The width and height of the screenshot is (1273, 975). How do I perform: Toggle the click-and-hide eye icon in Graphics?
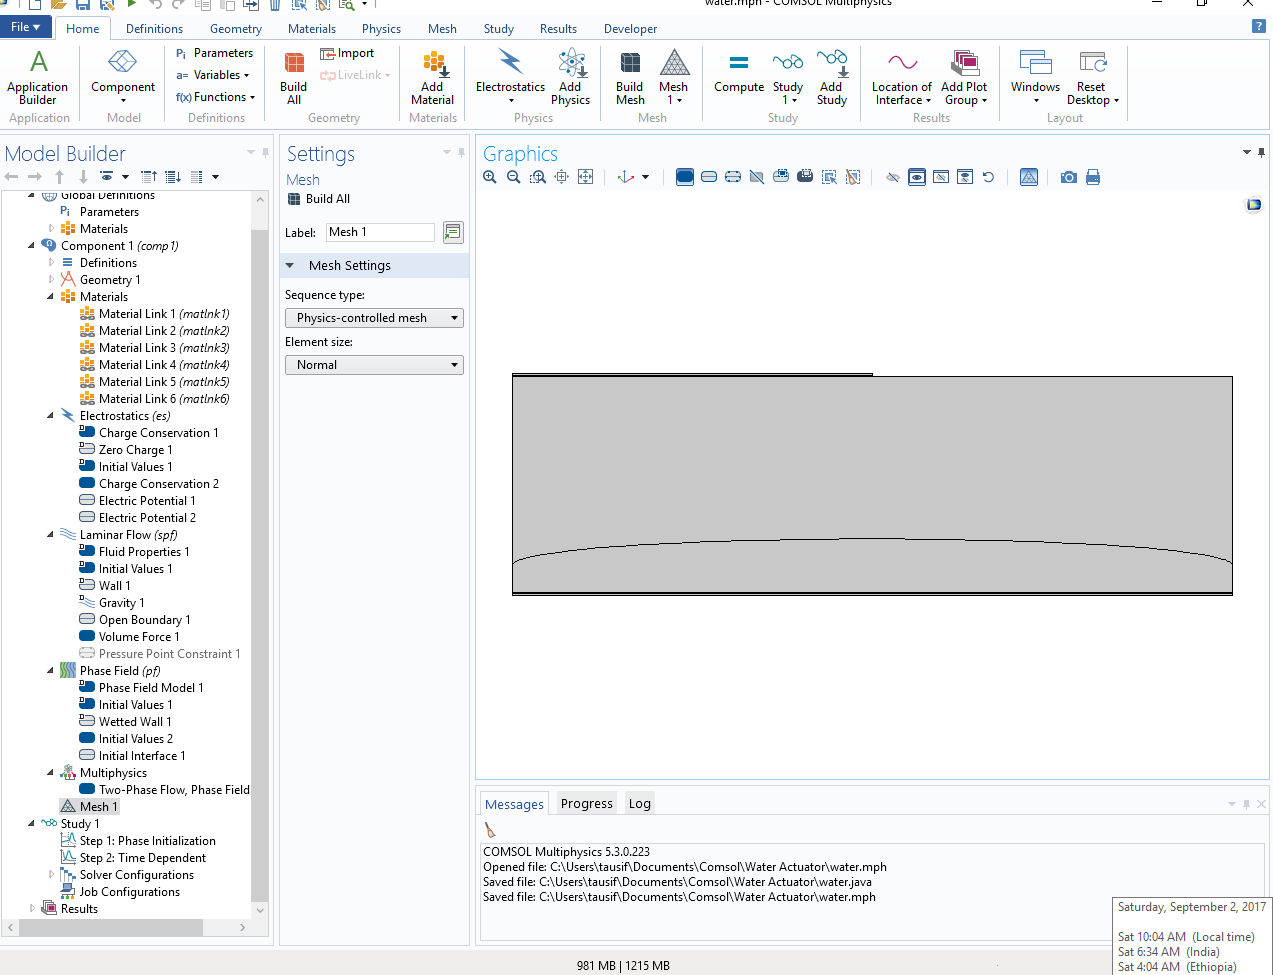[892, 177]
